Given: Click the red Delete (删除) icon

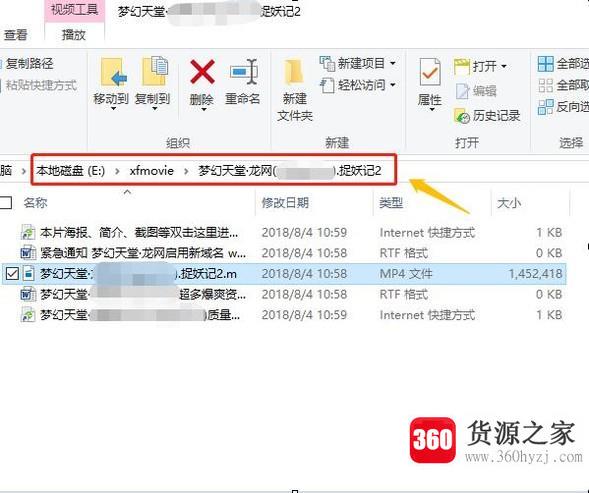Looking at the screenshot, I should [202, 72].
